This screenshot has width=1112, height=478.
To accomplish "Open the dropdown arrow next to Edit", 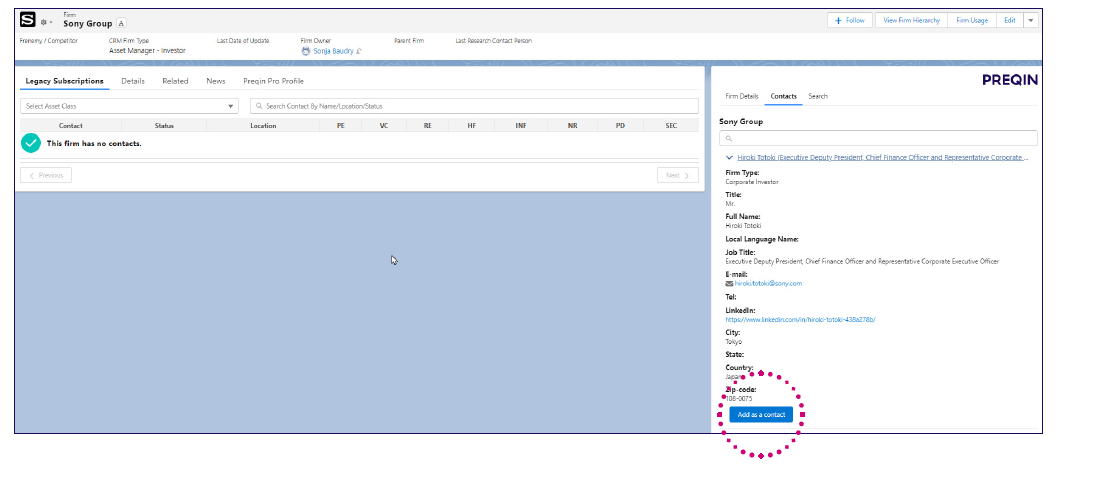I will coord(1030,21).
